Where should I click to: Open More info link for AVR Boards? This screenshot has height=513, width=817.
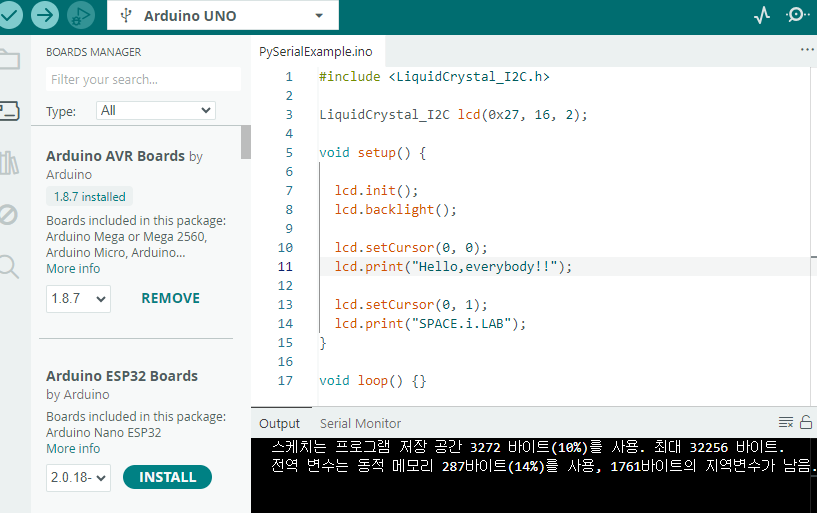coord(73,269)
